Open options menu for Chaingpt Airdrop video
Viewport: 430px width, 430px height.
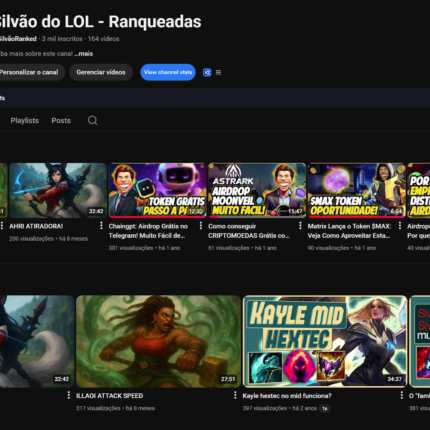tap(201, 226)
